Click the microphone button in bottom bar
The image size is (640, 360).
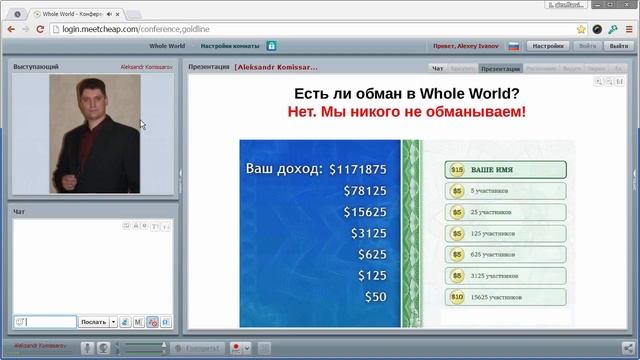(87, 348)
